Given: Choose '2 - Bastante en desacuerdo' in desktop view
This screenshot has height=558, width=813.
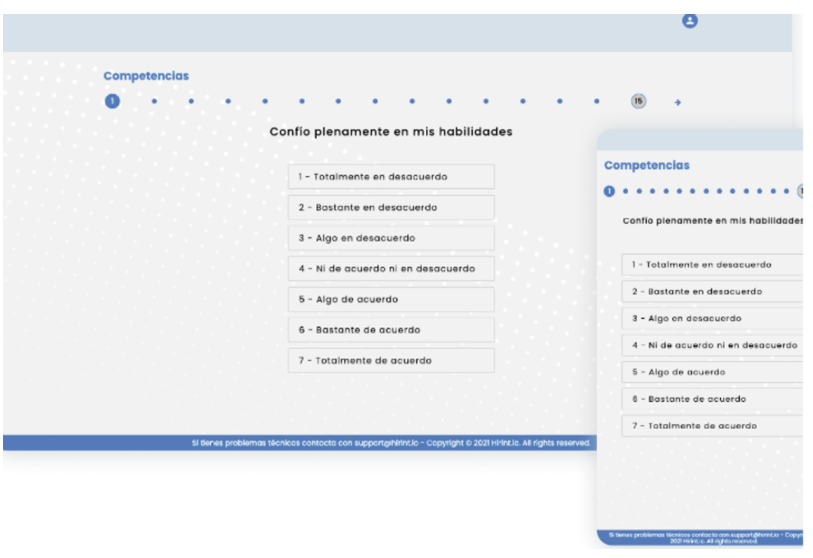Looking at the screenshot, I should [391, 208].
